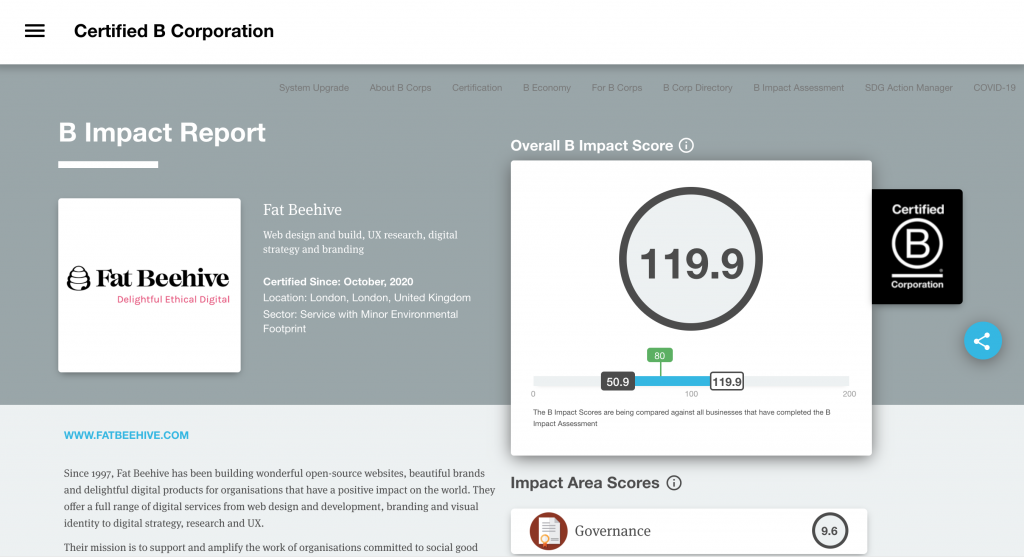Click the blue share floating button
The image size is (1024, 557).
(x=983, y=340)
